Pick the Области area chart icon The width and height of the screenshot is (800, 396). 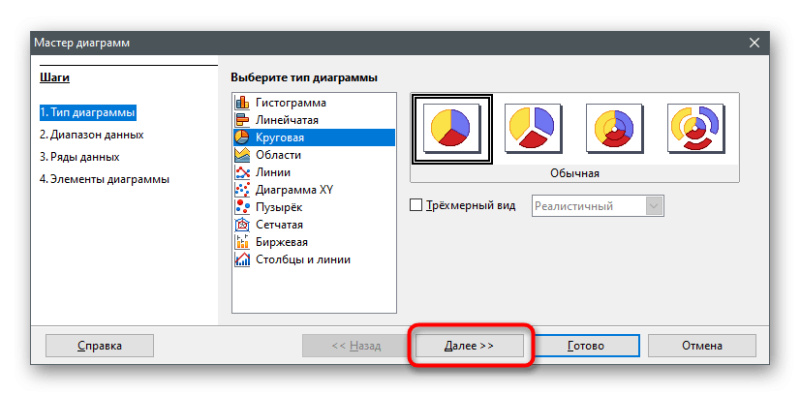(242, 155)
